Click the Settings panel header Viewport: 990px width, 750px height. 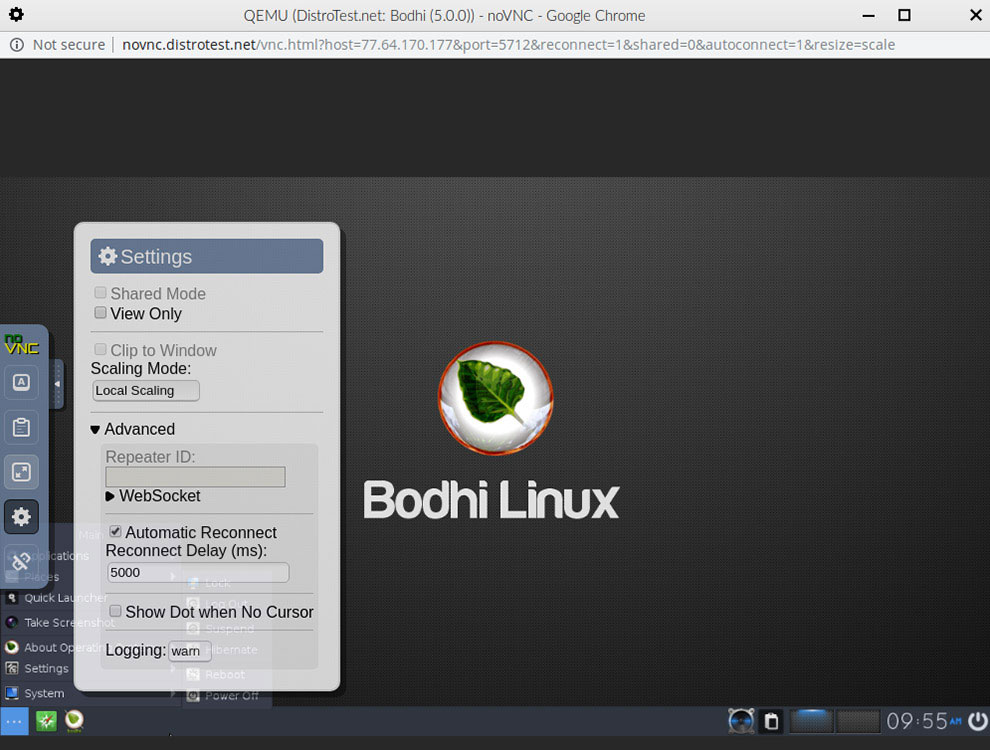click(206, 256)
